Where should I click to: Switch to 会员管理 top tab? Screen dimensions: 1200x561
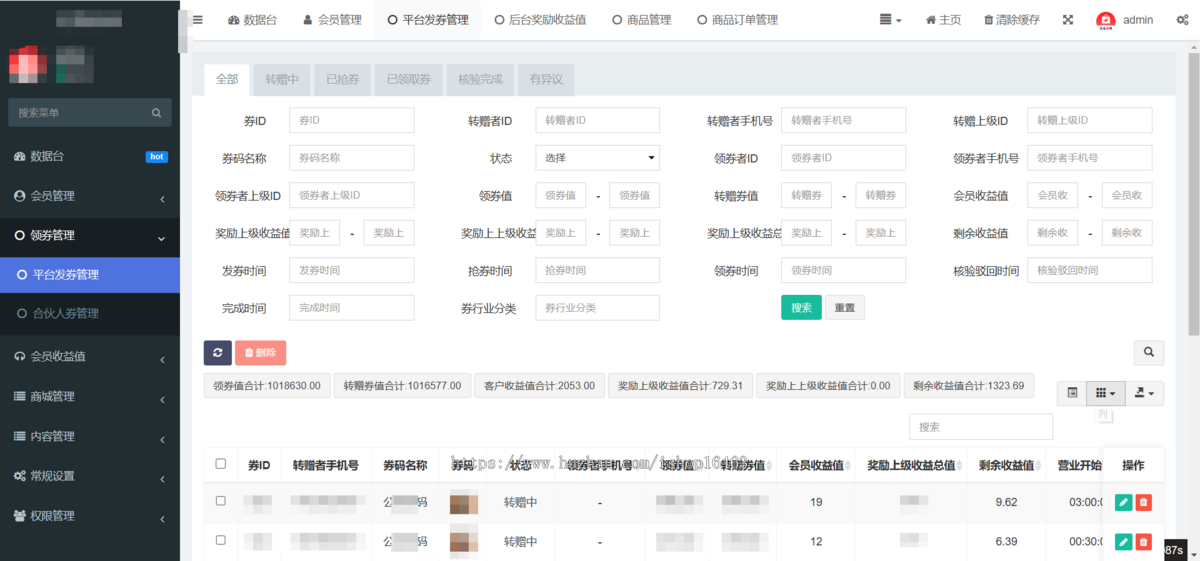pyautogui.click(x=331, y=20)
